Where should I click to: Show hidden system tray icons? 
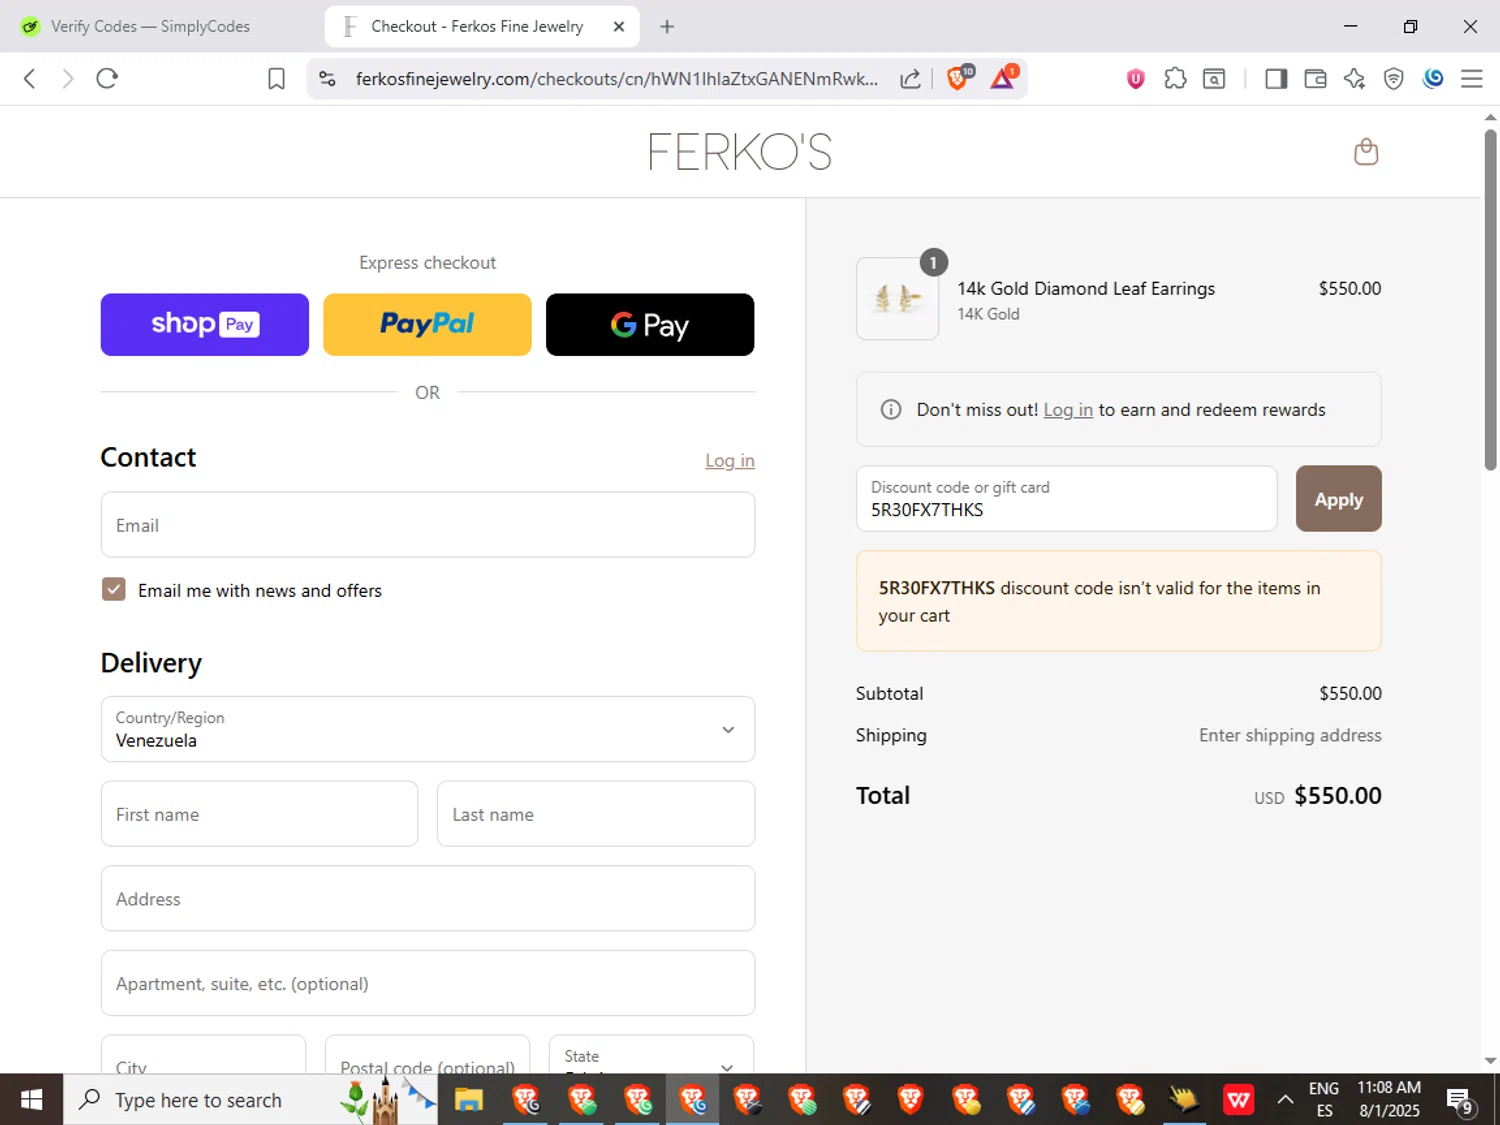[x=1285, y=1100]
